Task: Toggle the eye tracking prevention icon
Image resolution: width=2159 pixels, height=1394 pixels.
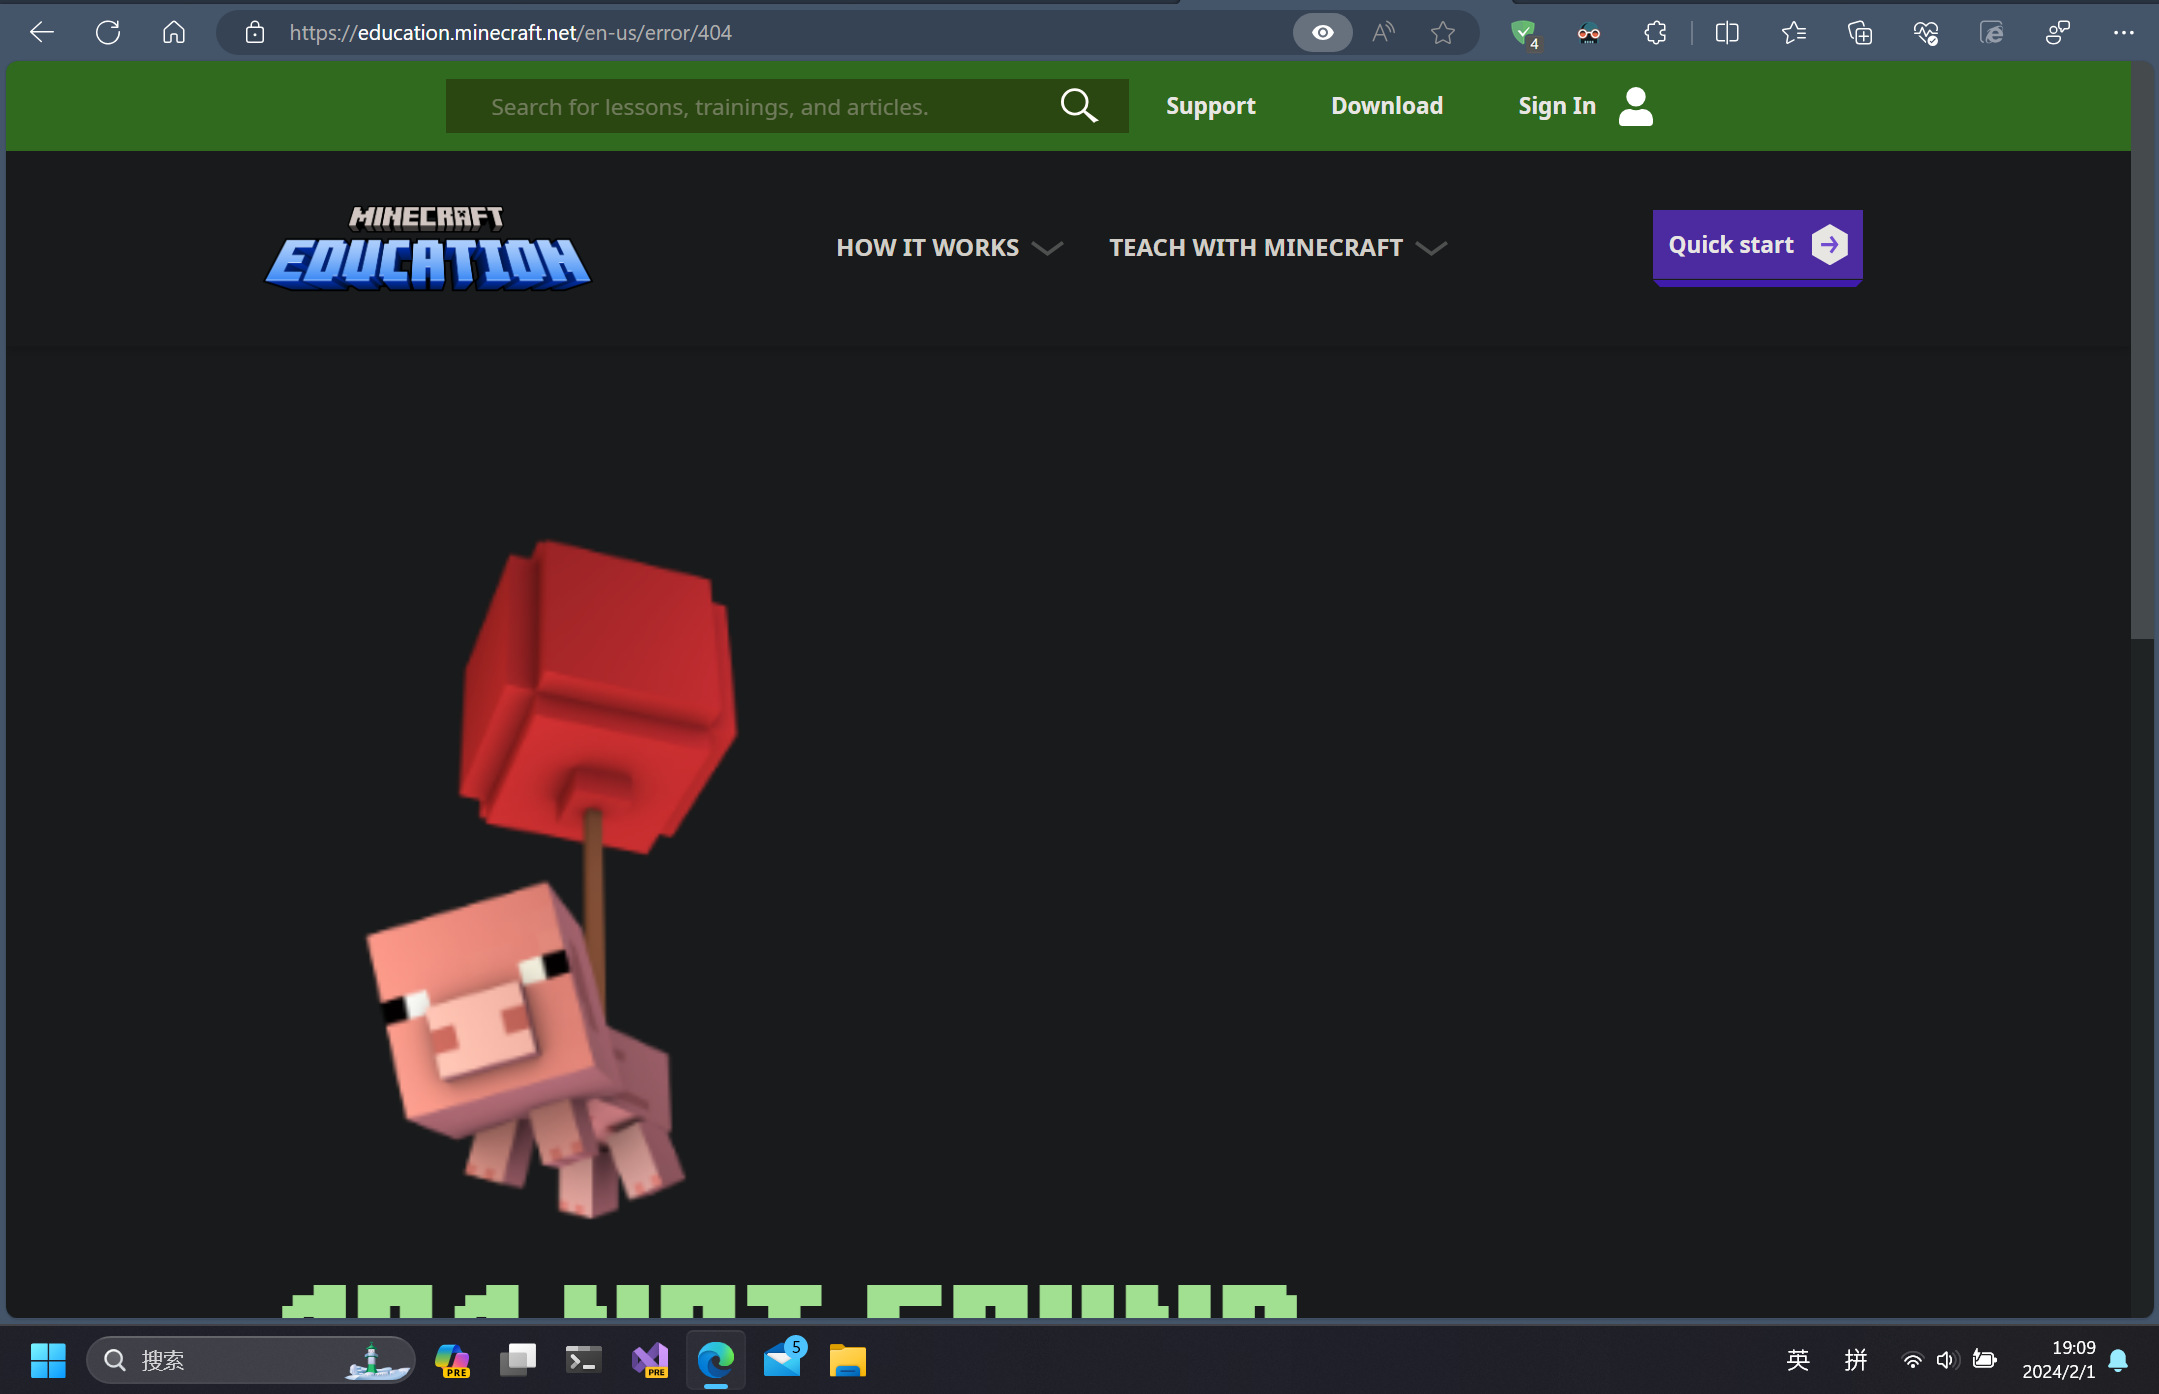Action: click(x=1322, y=33)
